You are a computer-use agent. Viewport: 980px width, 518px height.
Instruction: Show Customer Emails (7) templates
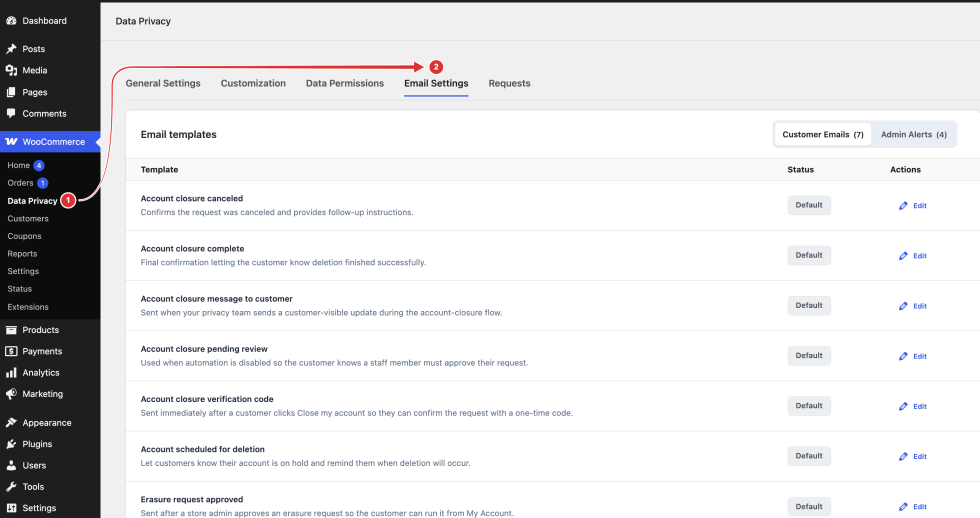point(823,134)
